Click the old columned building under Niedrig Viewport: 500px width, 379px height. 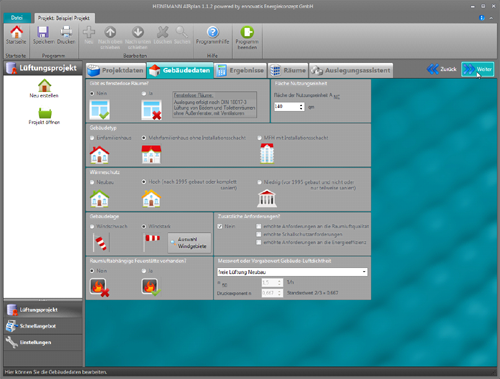(x=267, y=198)
